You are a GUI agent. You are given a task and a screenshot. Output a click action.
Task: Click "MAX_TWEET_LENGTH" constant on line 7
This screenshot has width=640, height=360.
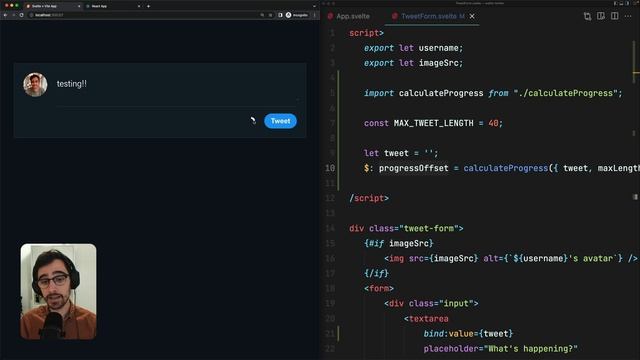coord(433,123)
